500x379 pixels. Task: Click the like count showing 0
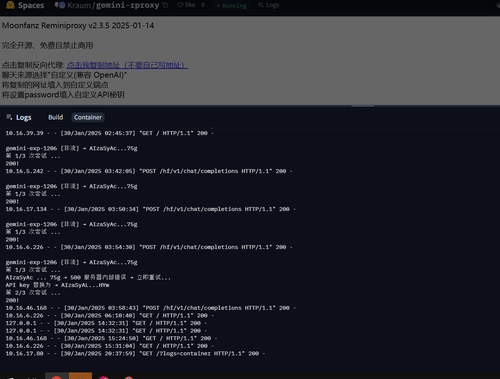tap(203, 5)
